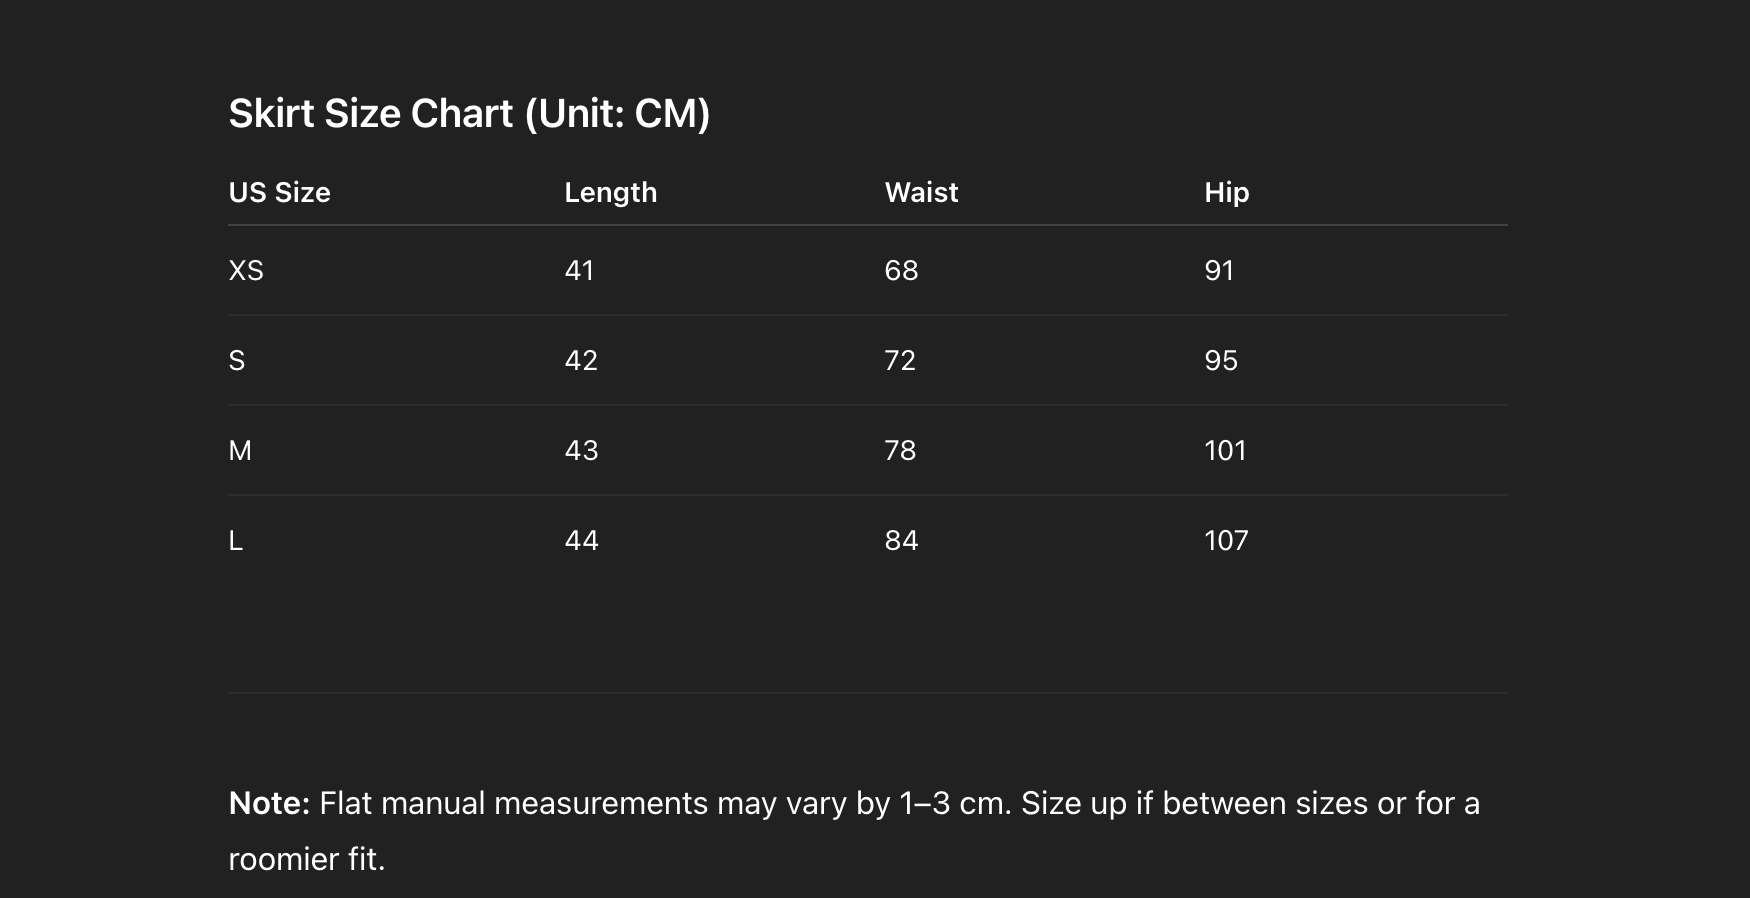The width and height of the screenshot is (1750, 898).
Task: Select the Length column header
Action: click(x=611, y=192)
